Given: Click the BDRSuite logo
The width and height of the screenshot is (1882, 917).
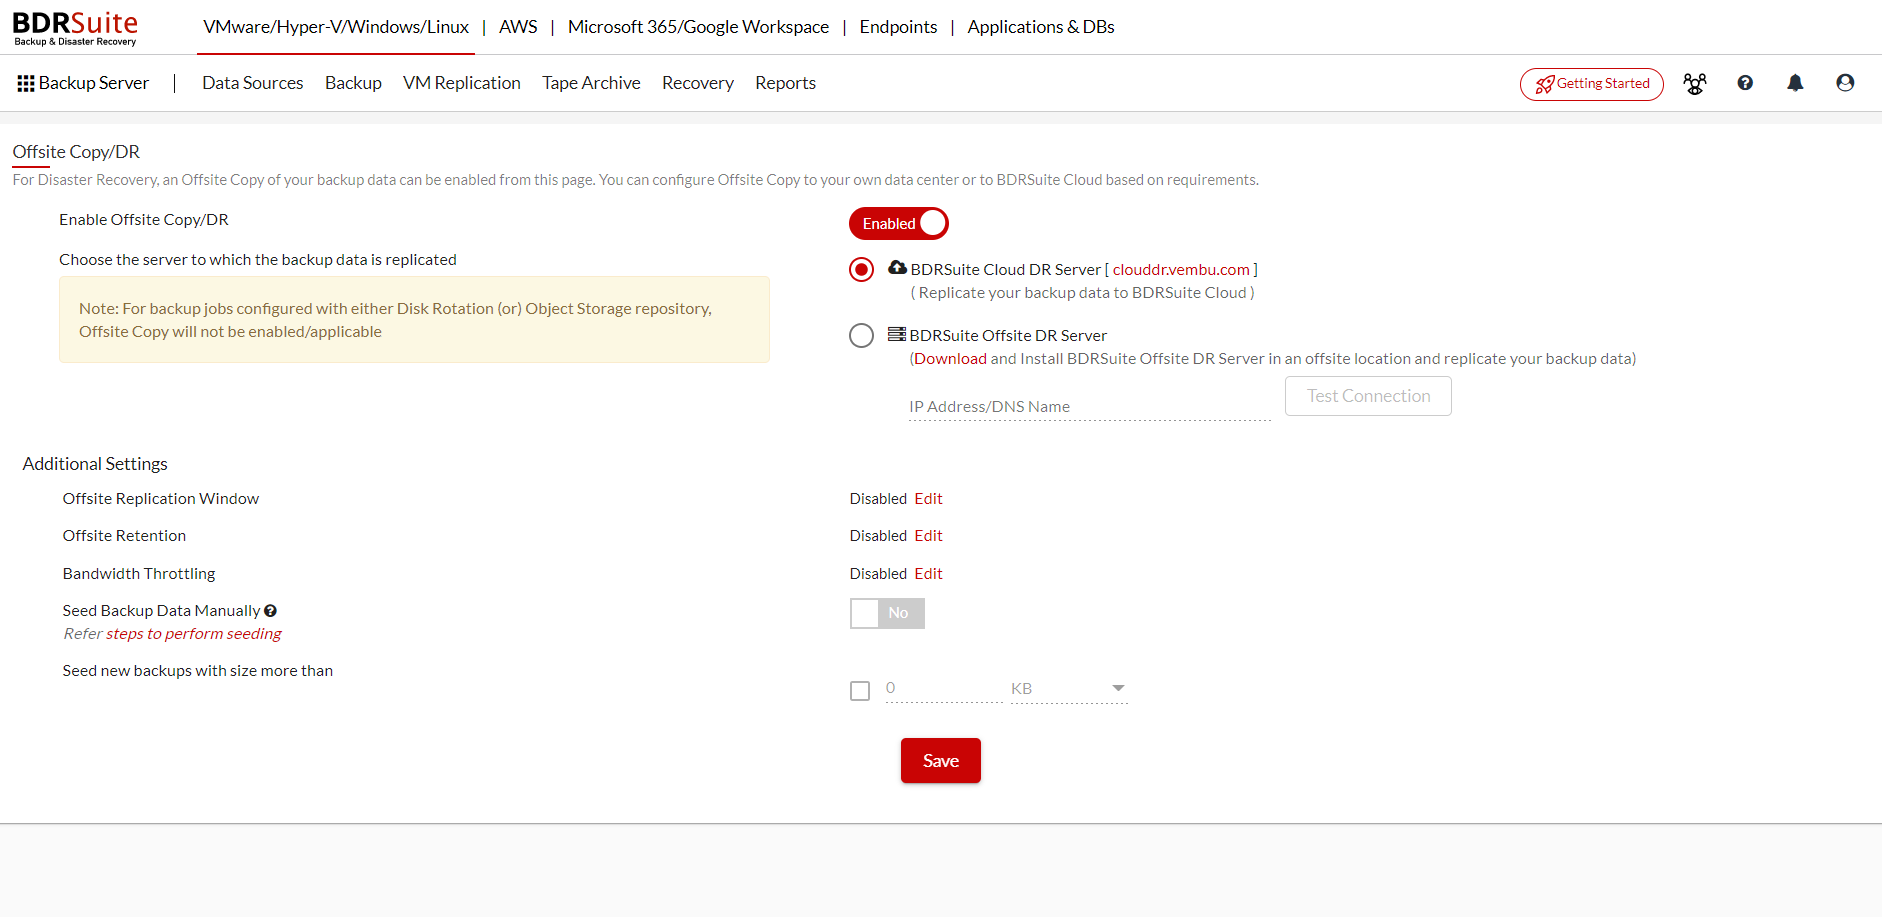Looking at the screenshot, I should 75,28.
